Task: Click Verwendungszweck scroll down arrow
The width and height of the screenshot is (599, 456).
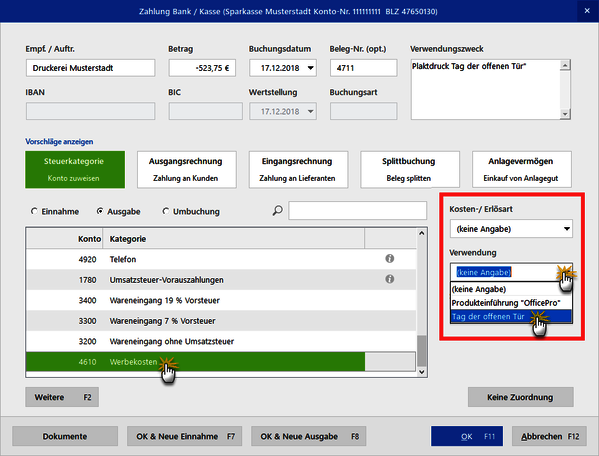Action: 565,113
